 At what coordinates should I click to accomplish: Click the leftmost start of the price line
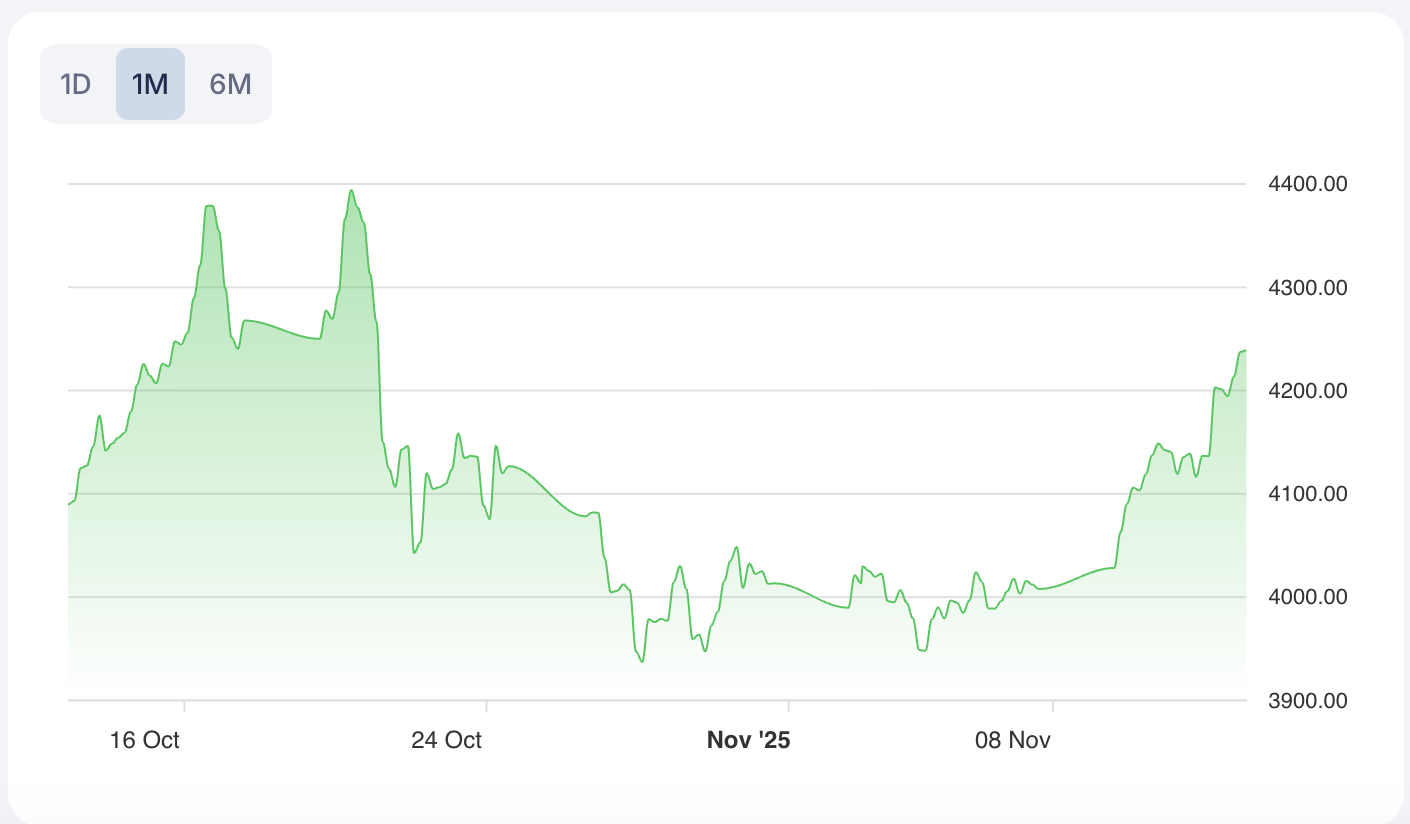(69, 504)
